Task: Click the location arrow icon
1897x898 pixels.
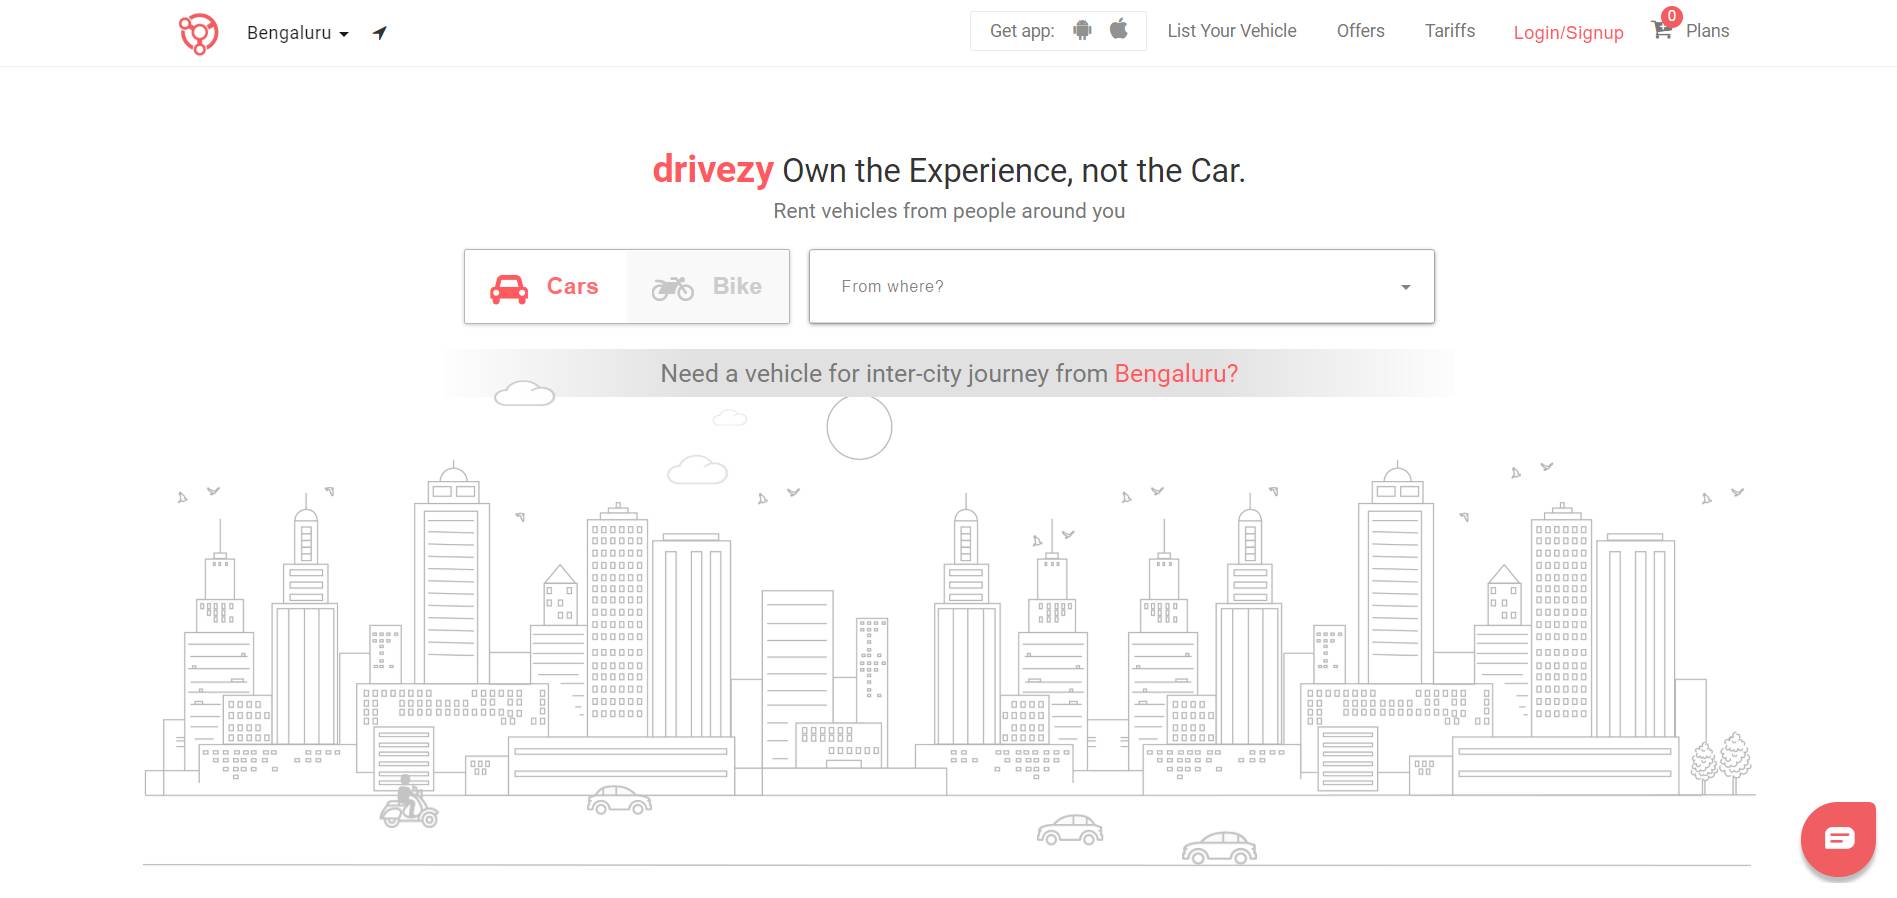Action: (379, 33)
